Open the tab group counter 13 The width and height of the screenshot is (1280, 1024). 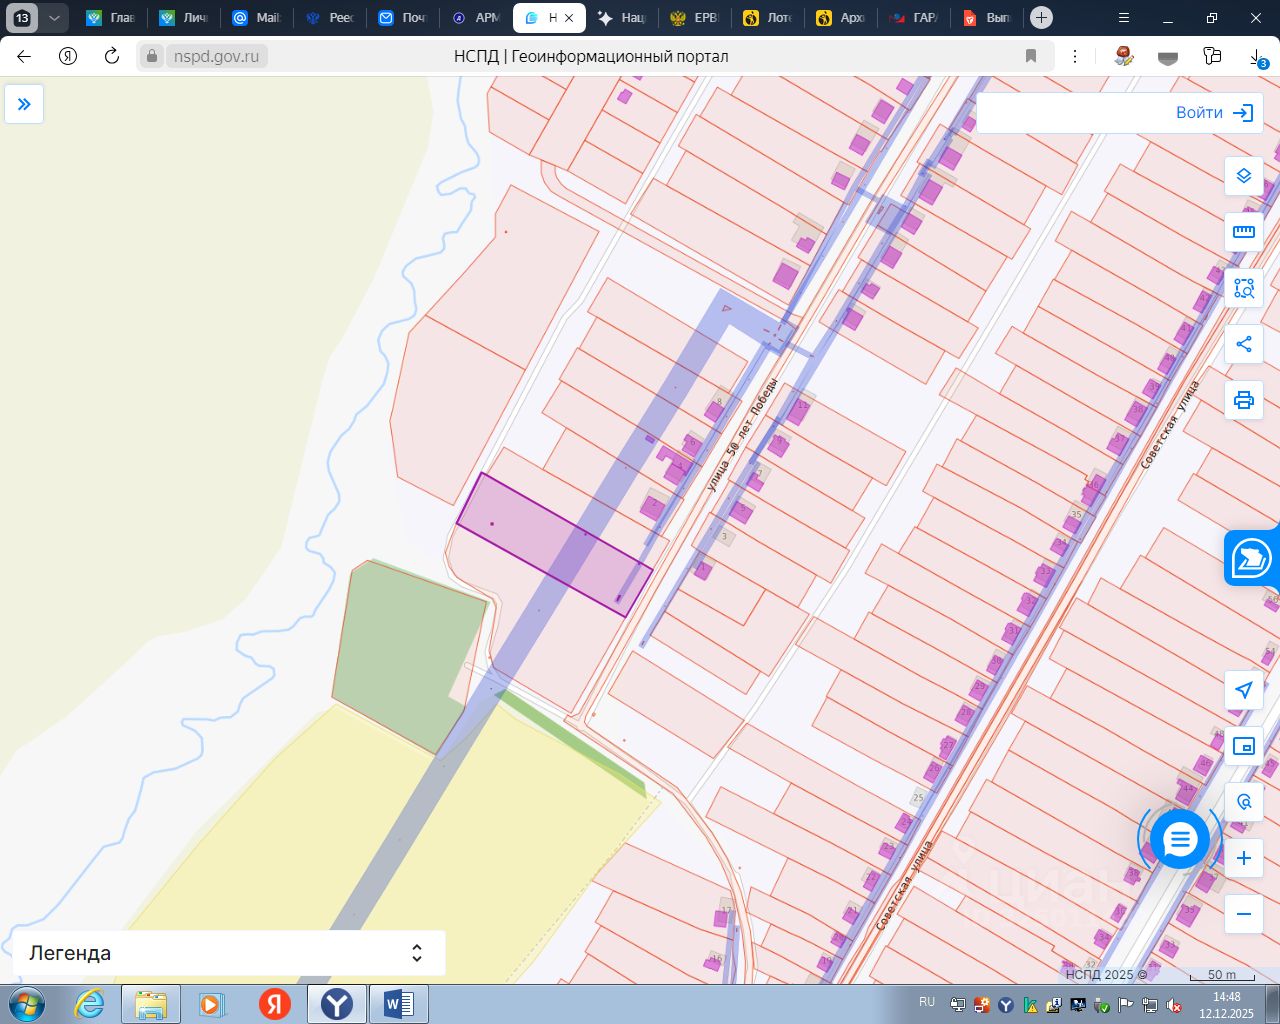[x=22, y=18]
